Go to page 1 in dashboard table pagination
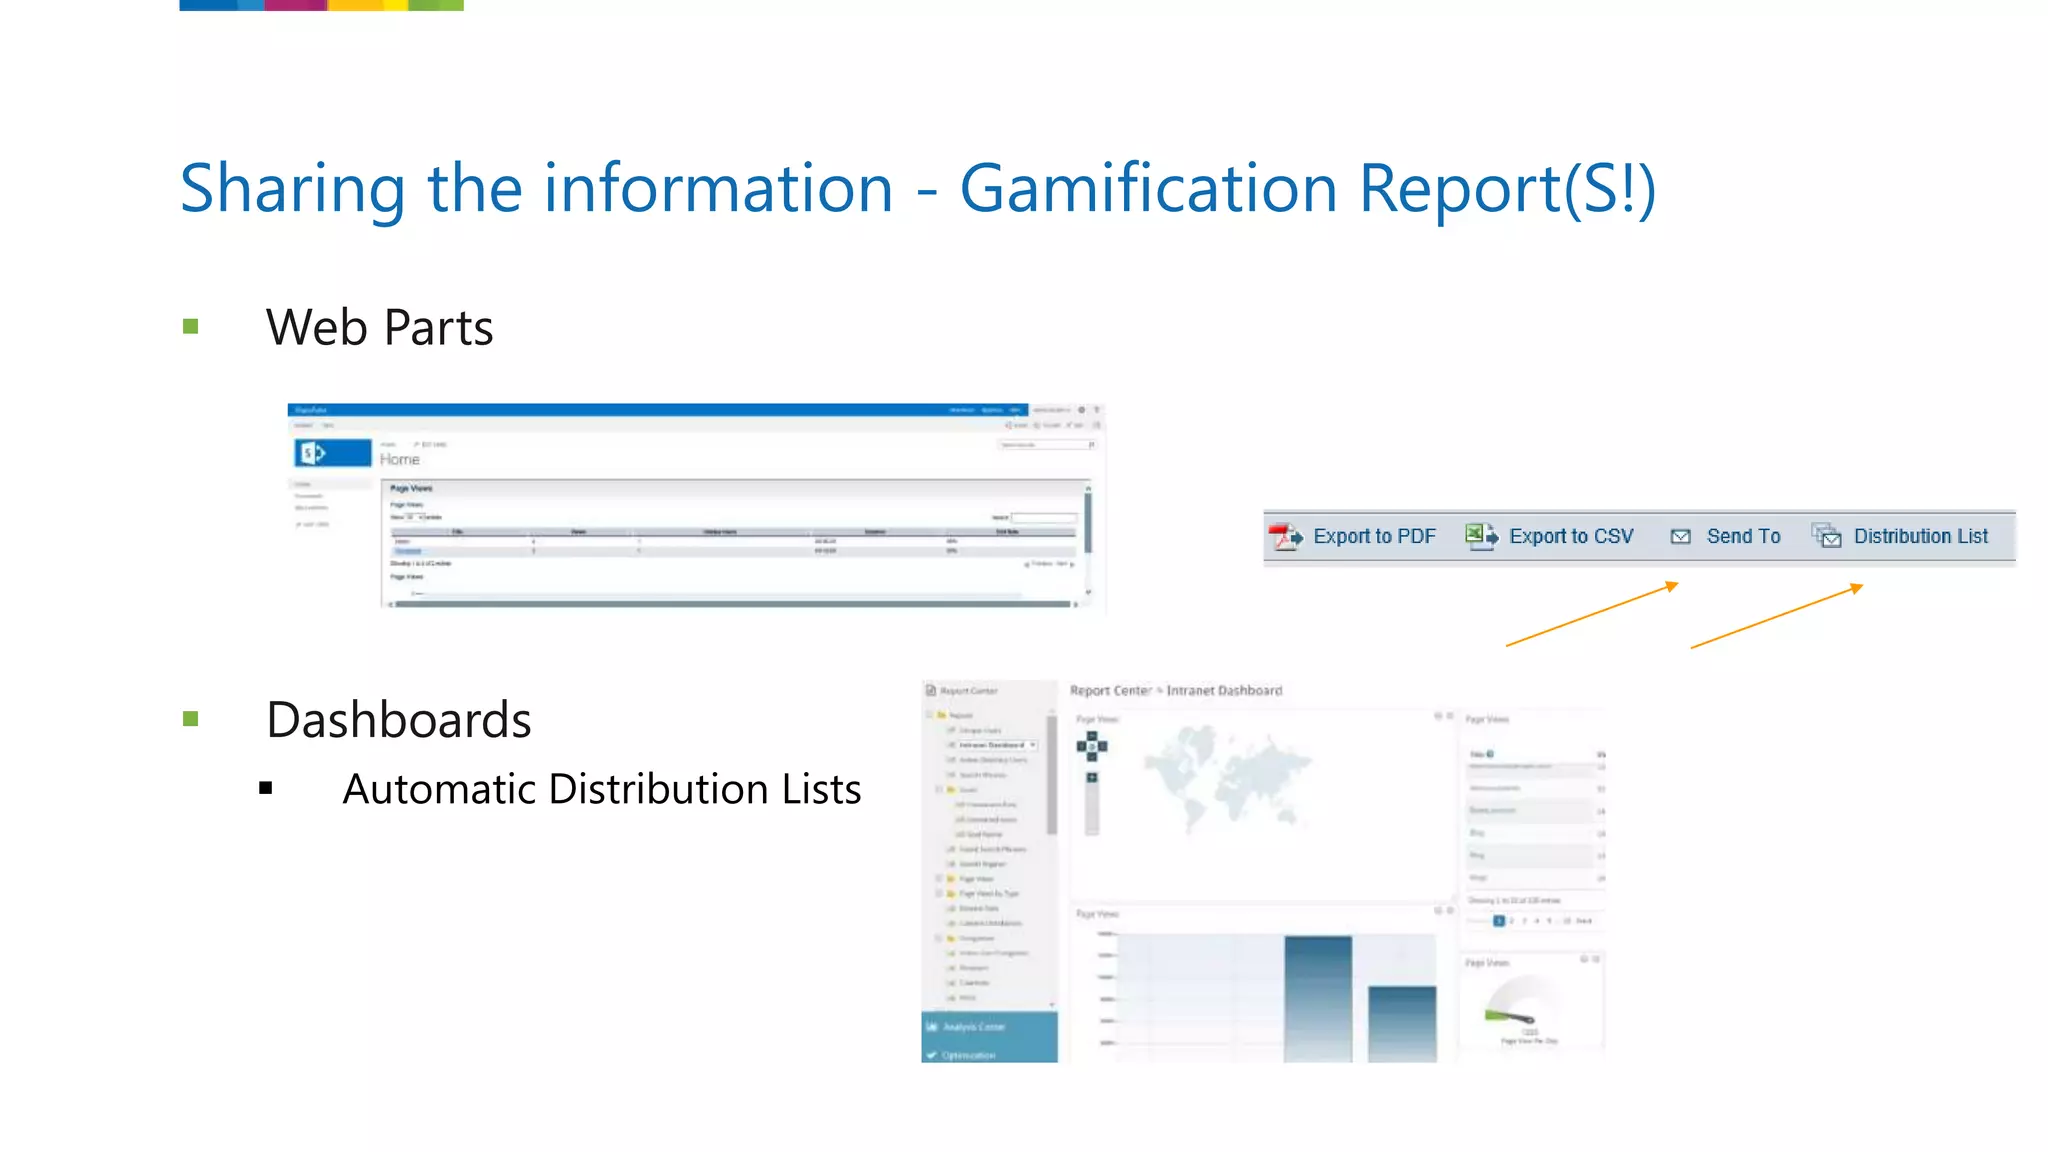This screenshot has height=1152, width=2048. [x=1499, y=921]
